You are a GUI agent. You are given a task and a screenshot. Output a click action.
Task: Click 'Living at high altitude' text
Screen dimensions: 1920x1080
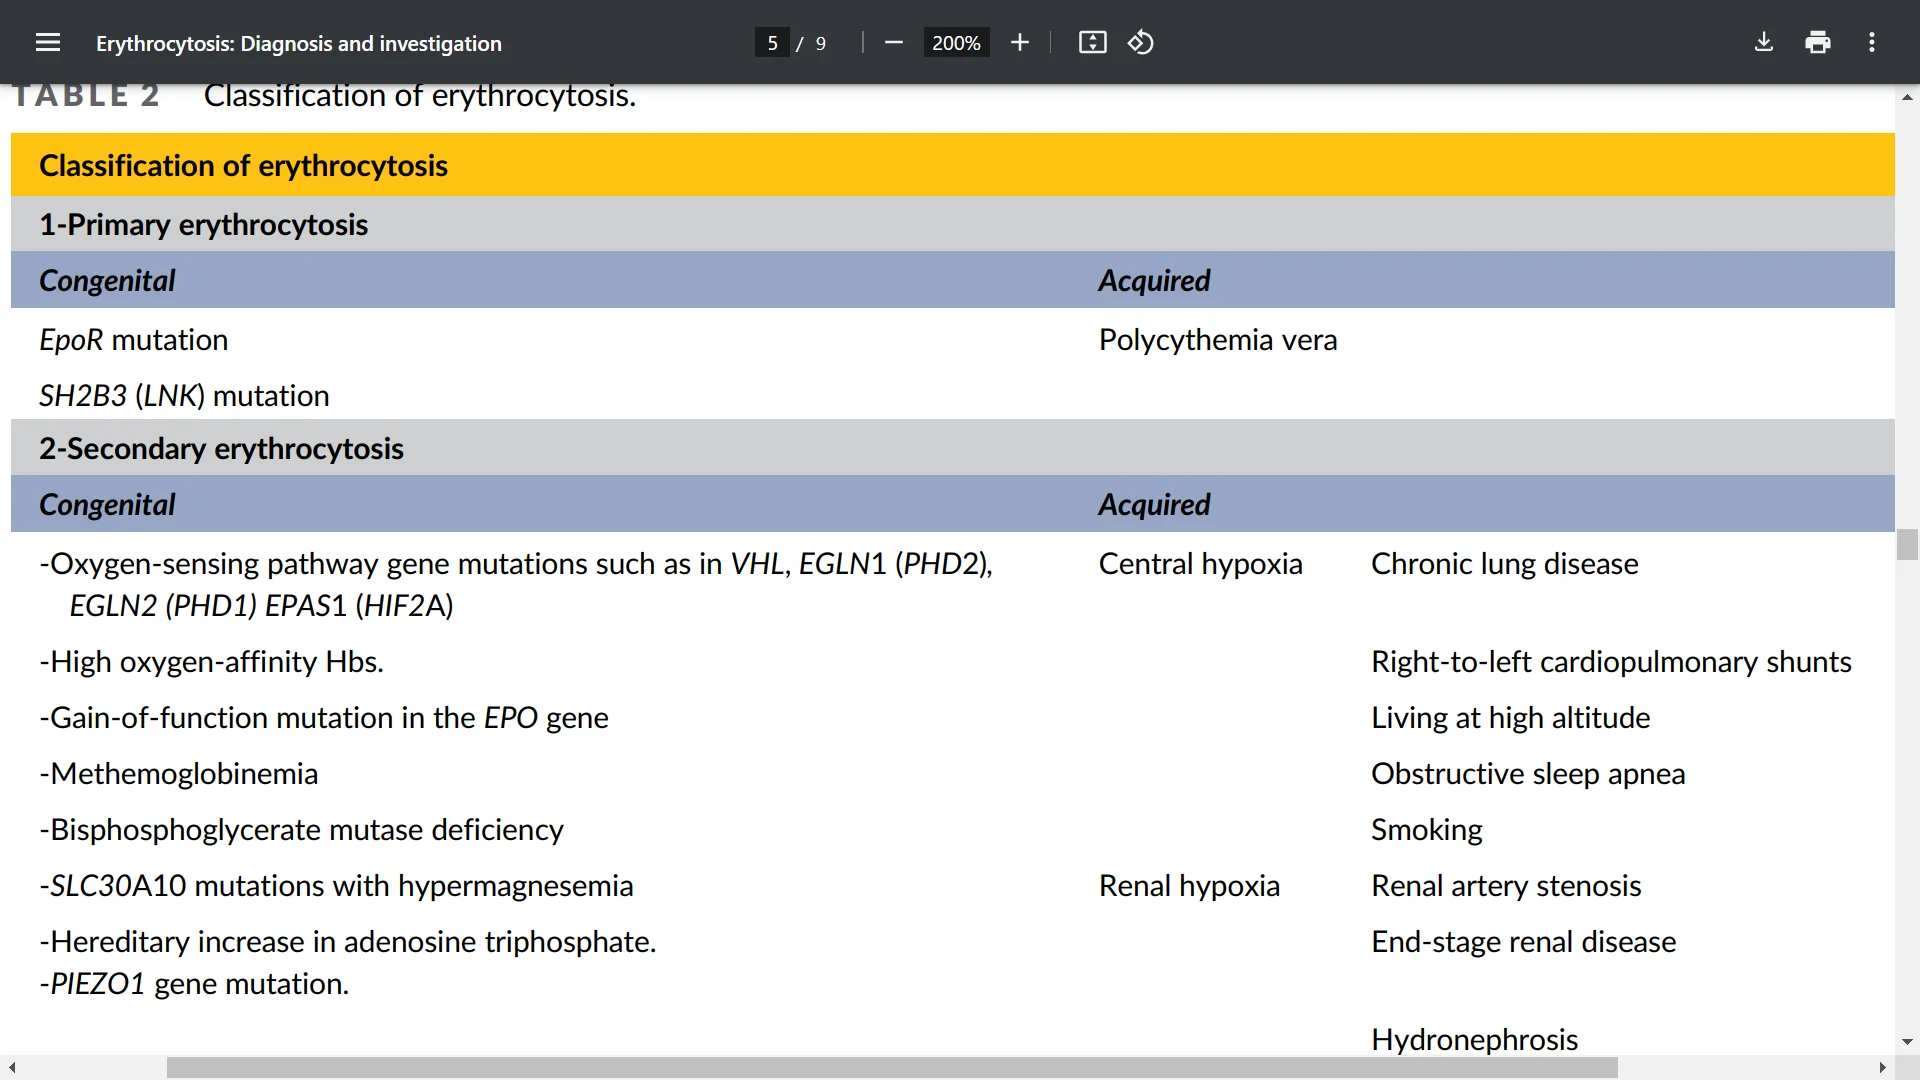pyautogui.click(x=1510, y=718)
